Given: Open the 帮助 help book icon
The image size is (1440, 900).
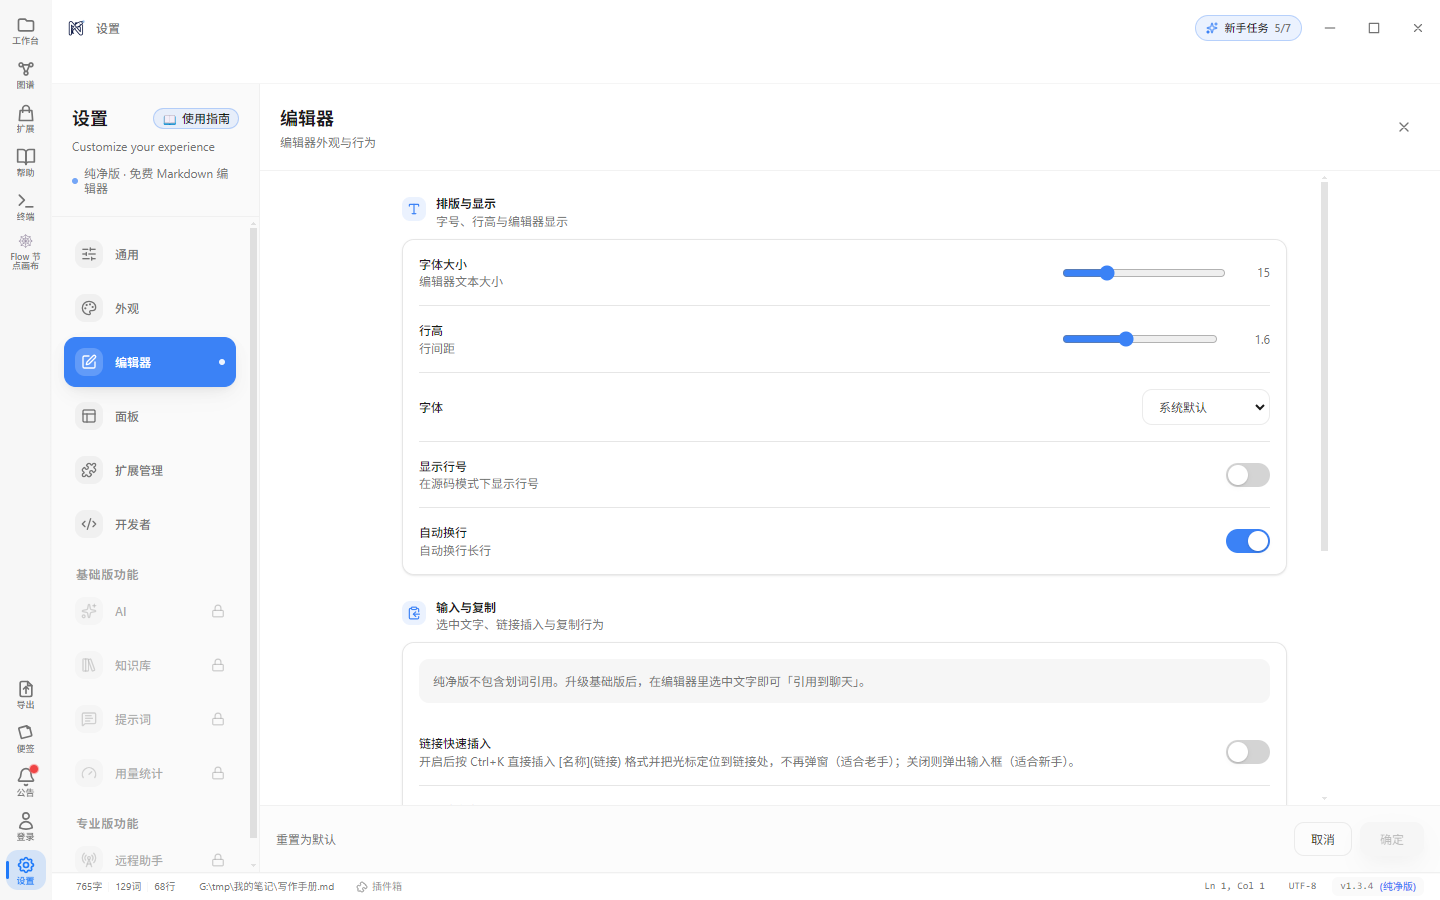Looking at the screenshot, I should [x=26, y=162].
